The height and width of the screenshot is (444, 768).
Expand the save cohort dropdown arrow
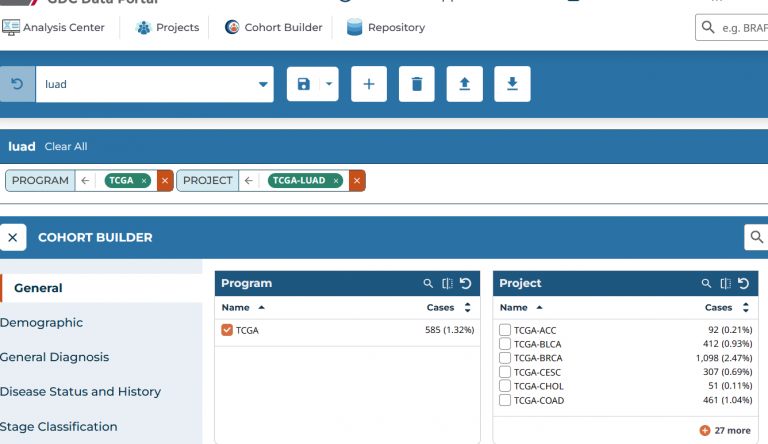(x=328, y=84)
